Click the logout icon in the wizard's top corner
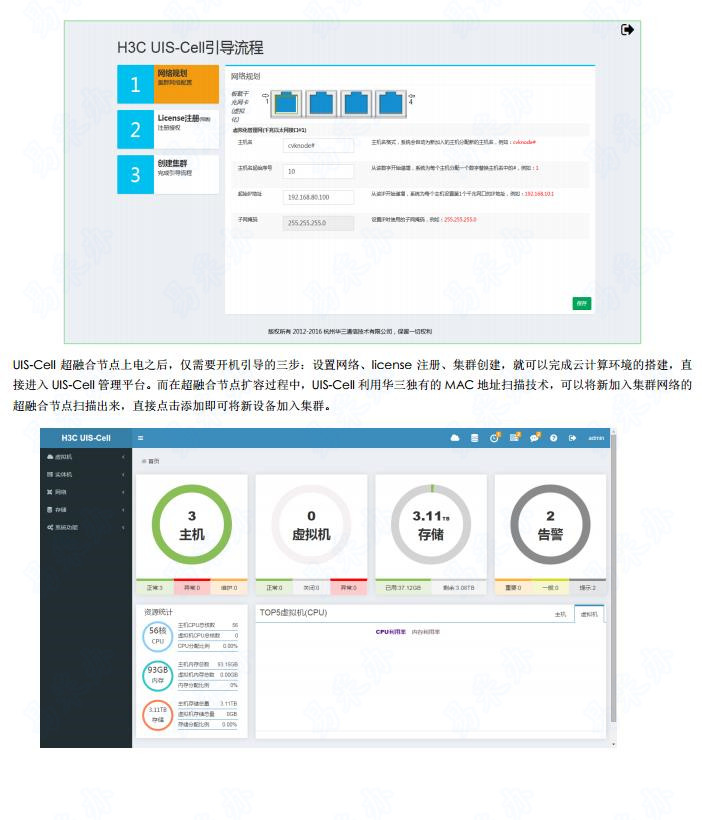The width and height of the screenshot is (702, 820). [627, 30]
